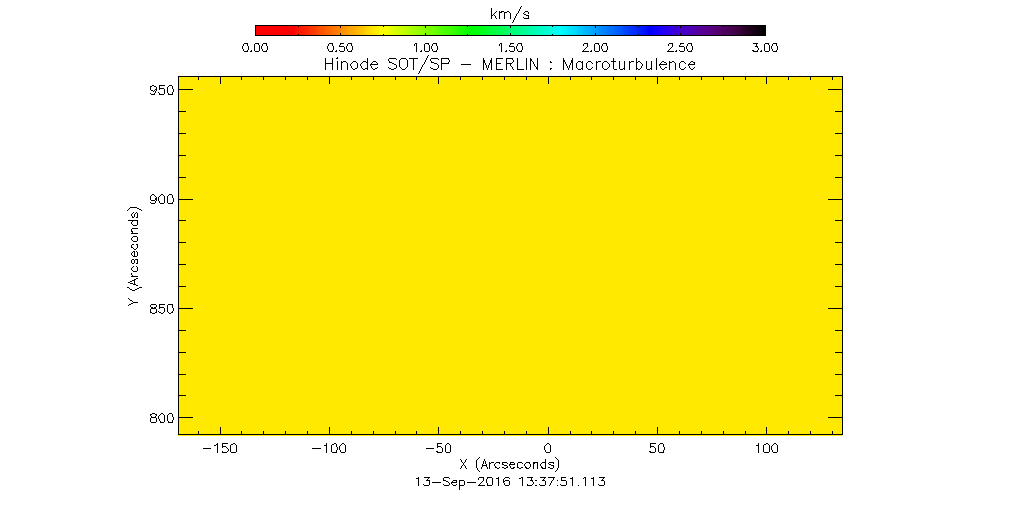
Task: Click the red end of the colorbar
Action: pyautogui.click(x=261, y=30)
